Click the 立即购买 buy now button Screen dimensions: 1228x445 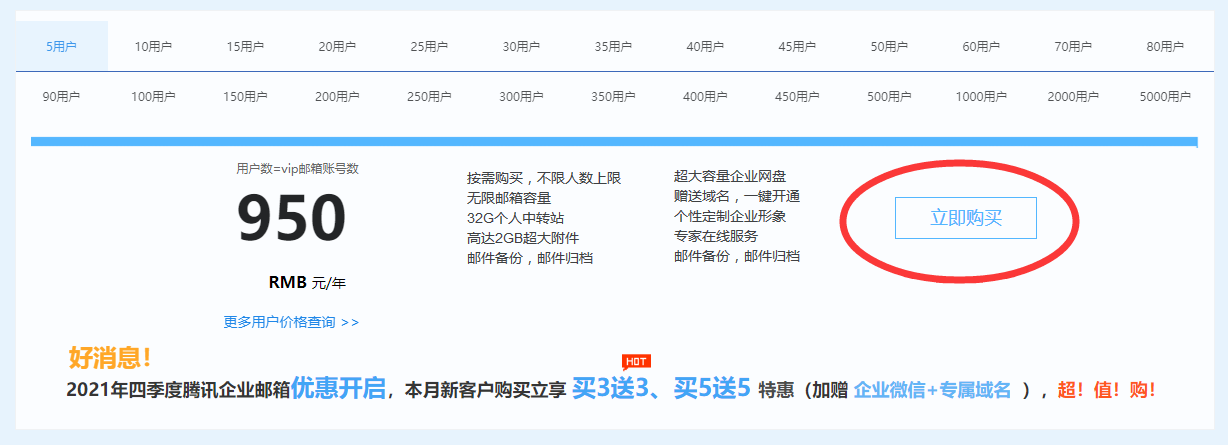tap(965, 218)
